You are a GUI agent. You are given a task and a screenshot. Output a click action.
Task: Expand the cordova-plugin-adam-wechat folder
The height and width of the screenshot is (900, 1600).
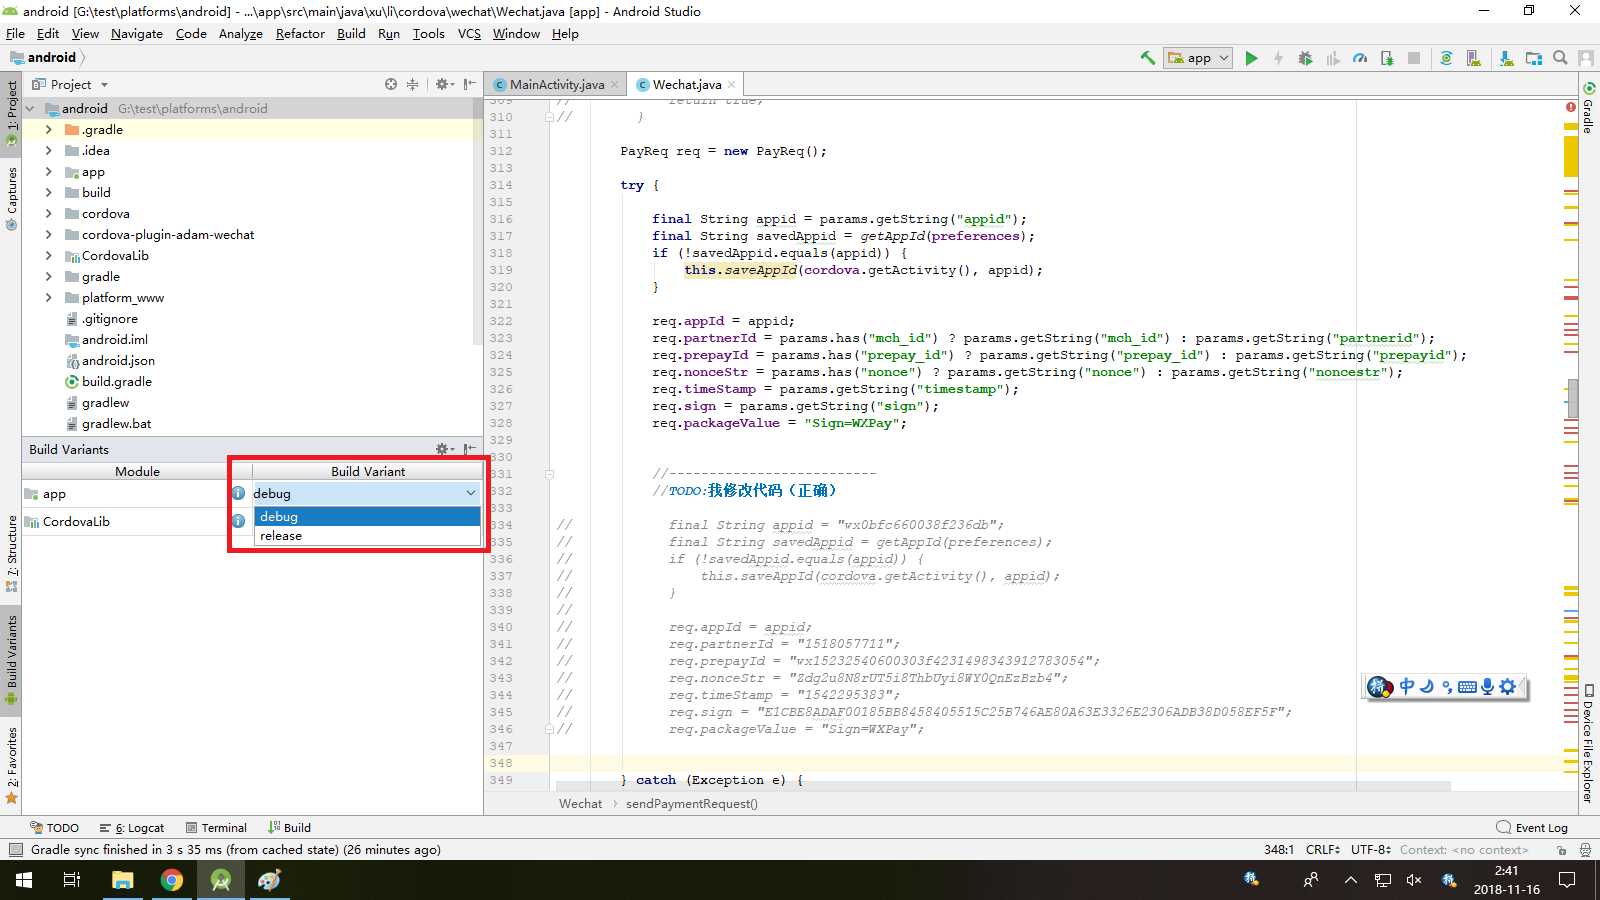(x=48, y=234)
